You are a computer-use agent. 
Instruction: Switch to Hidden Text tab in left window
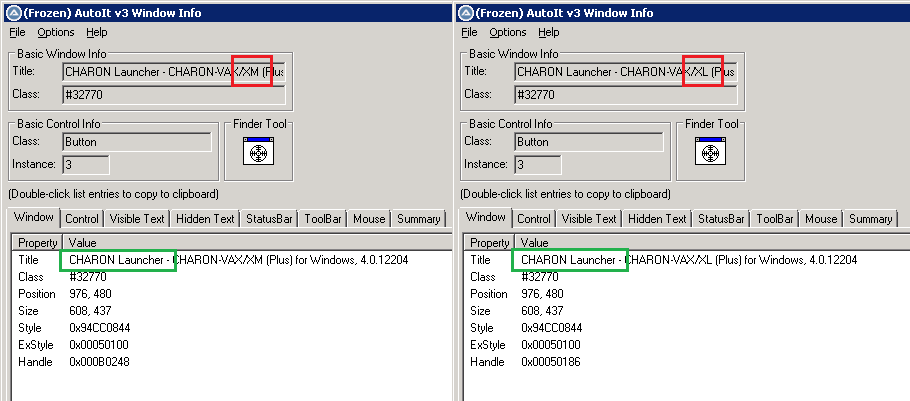click(205, 219)
